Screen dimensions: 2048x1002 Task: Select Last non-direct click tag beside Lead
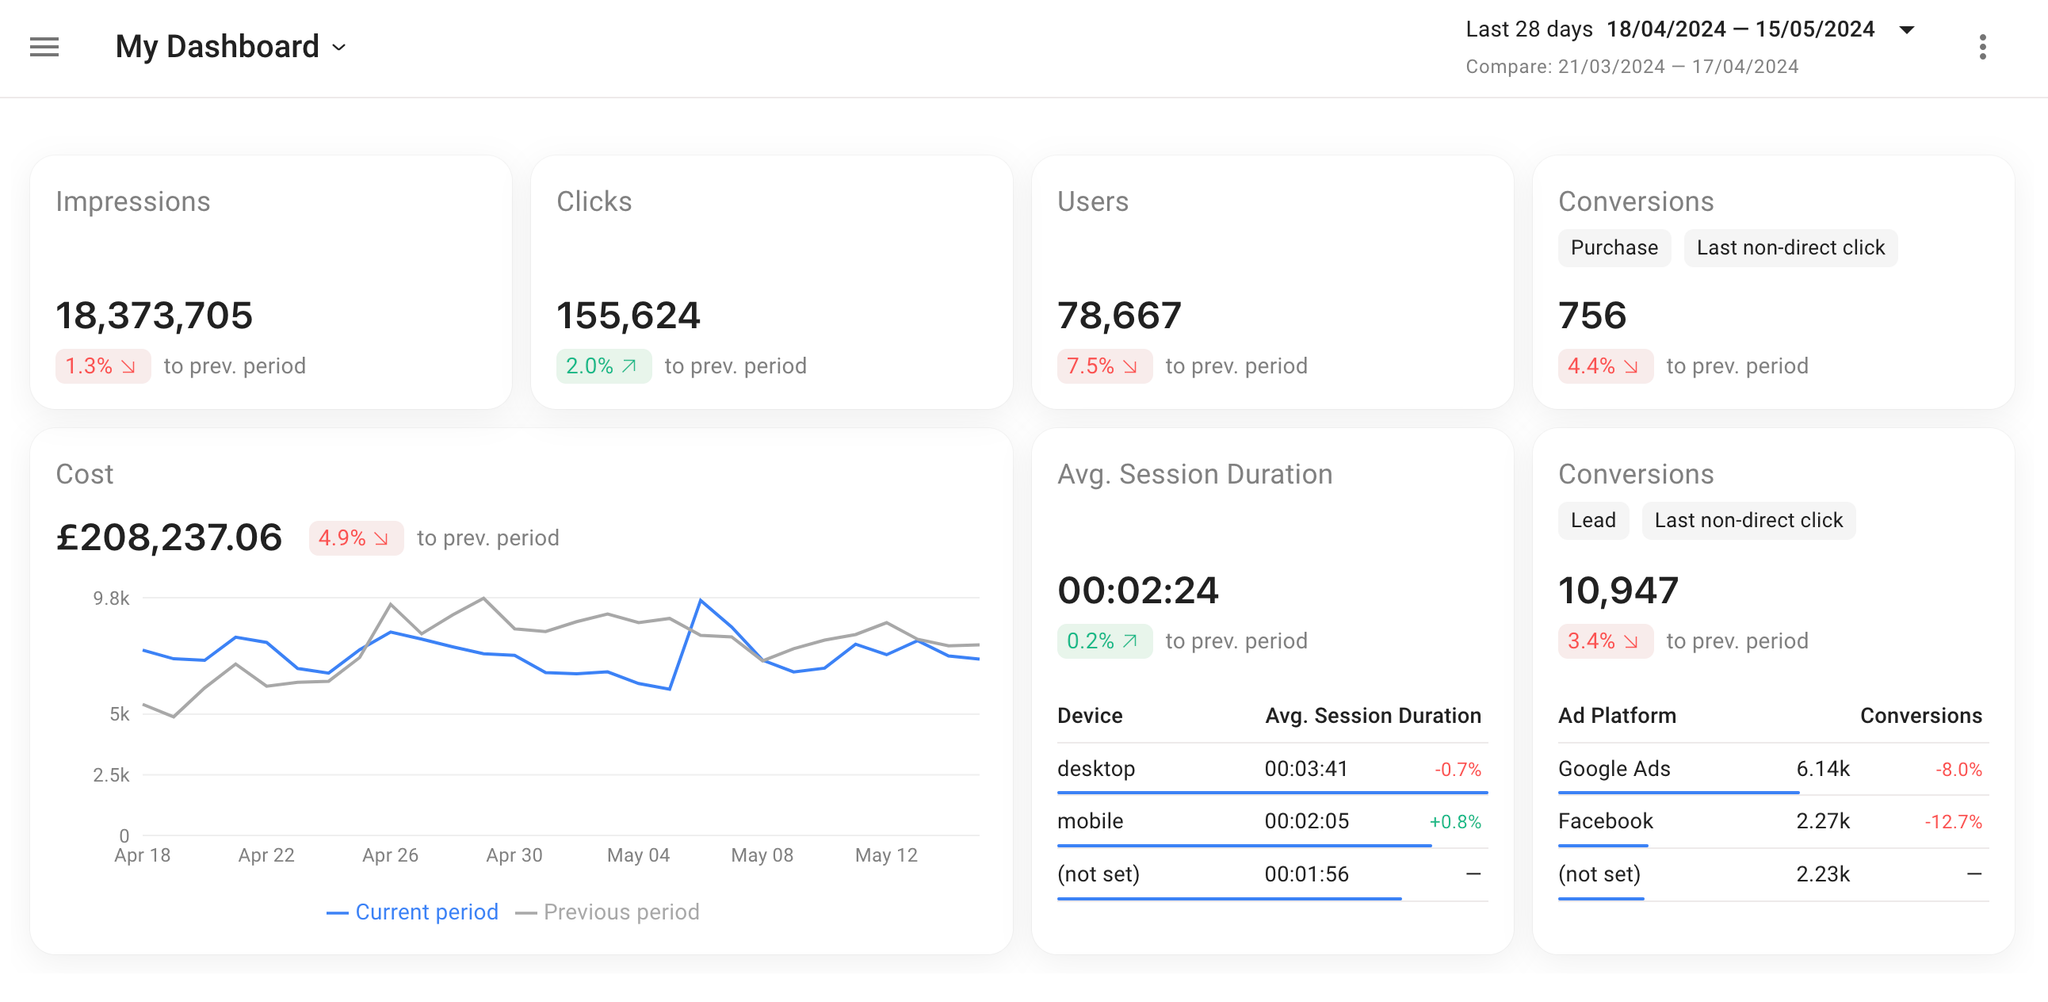1748,521
